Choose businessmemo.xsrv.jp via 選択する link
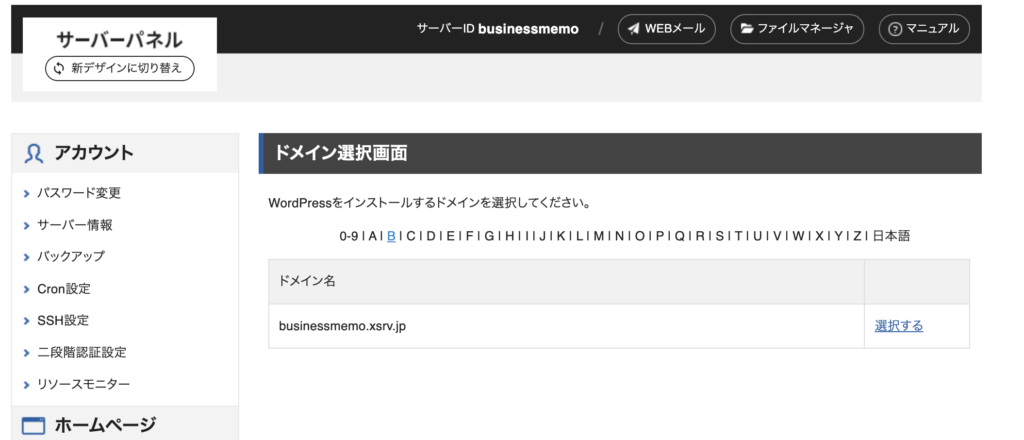This screenshot has width=1024, height=440. 899,326
